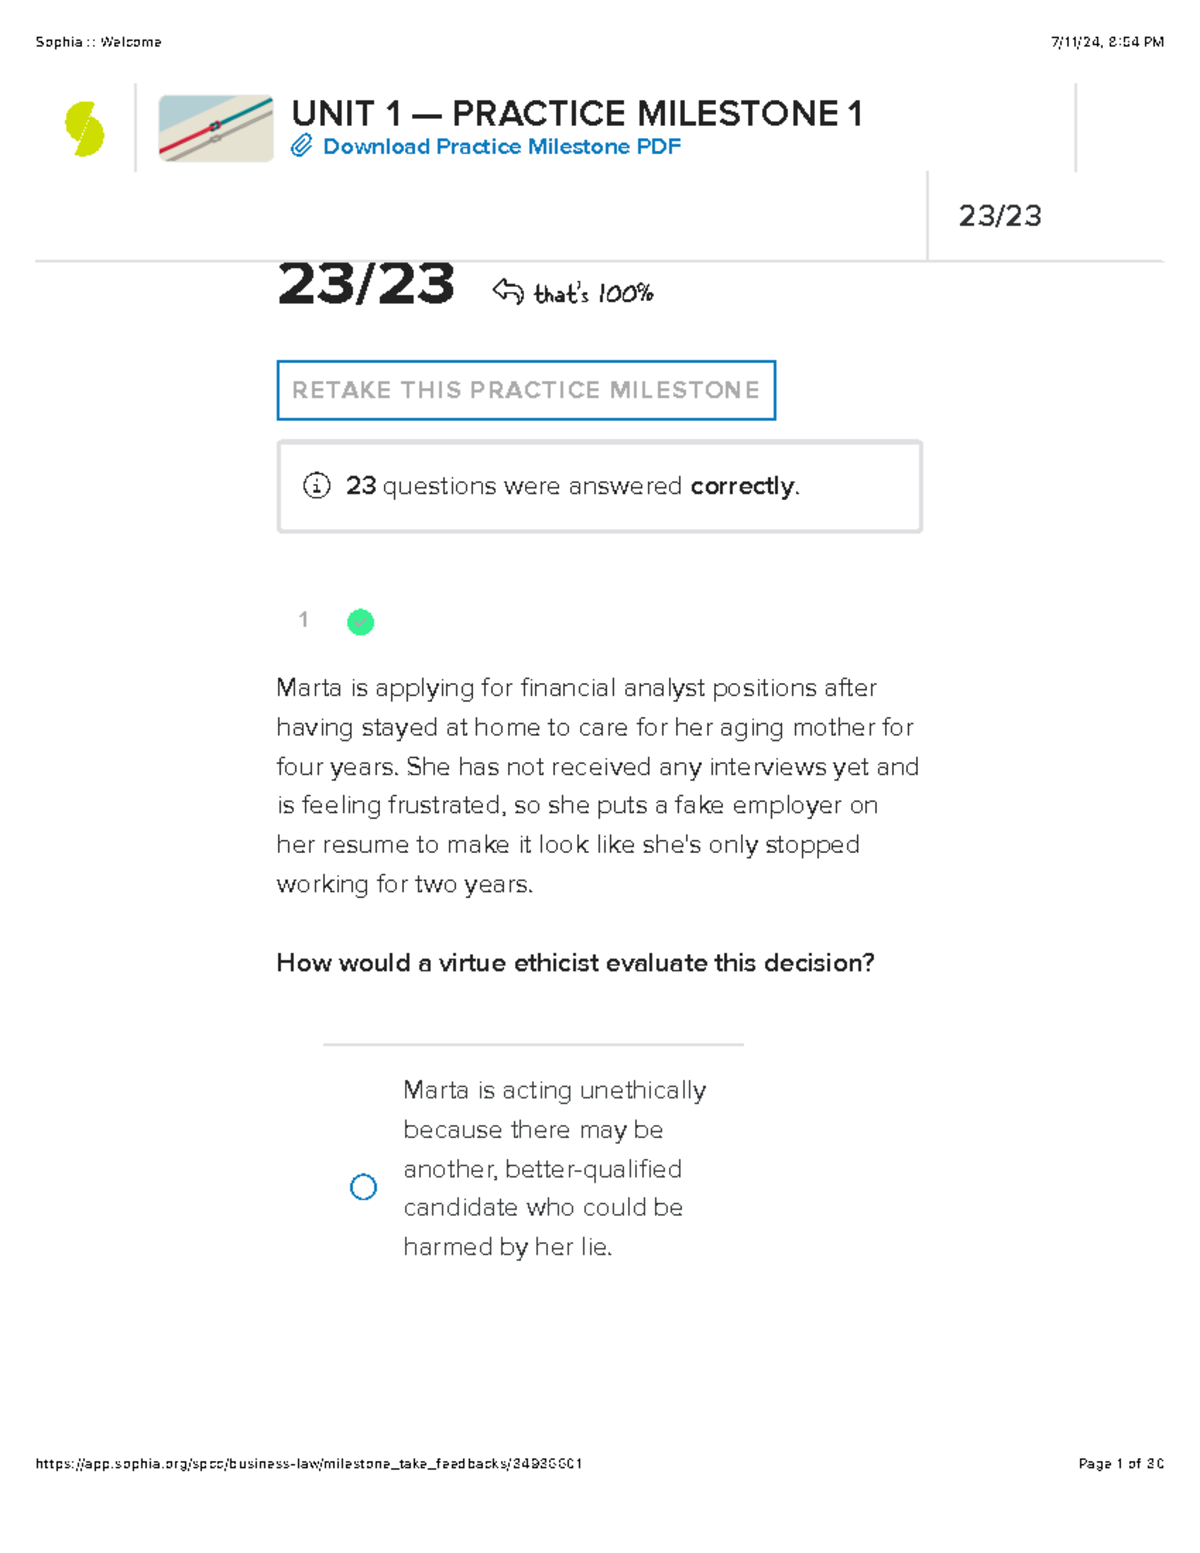This screenshot has height=1553, width=1200.
Task: Open the course thumbnail image
Action: point(216,129)
